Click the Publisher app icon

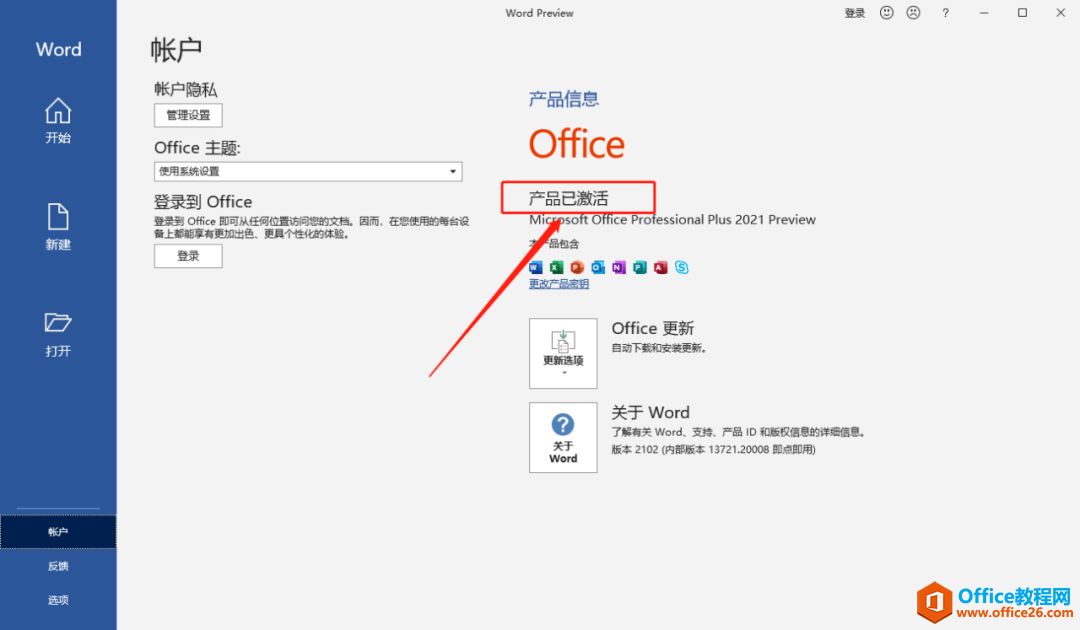640,267
